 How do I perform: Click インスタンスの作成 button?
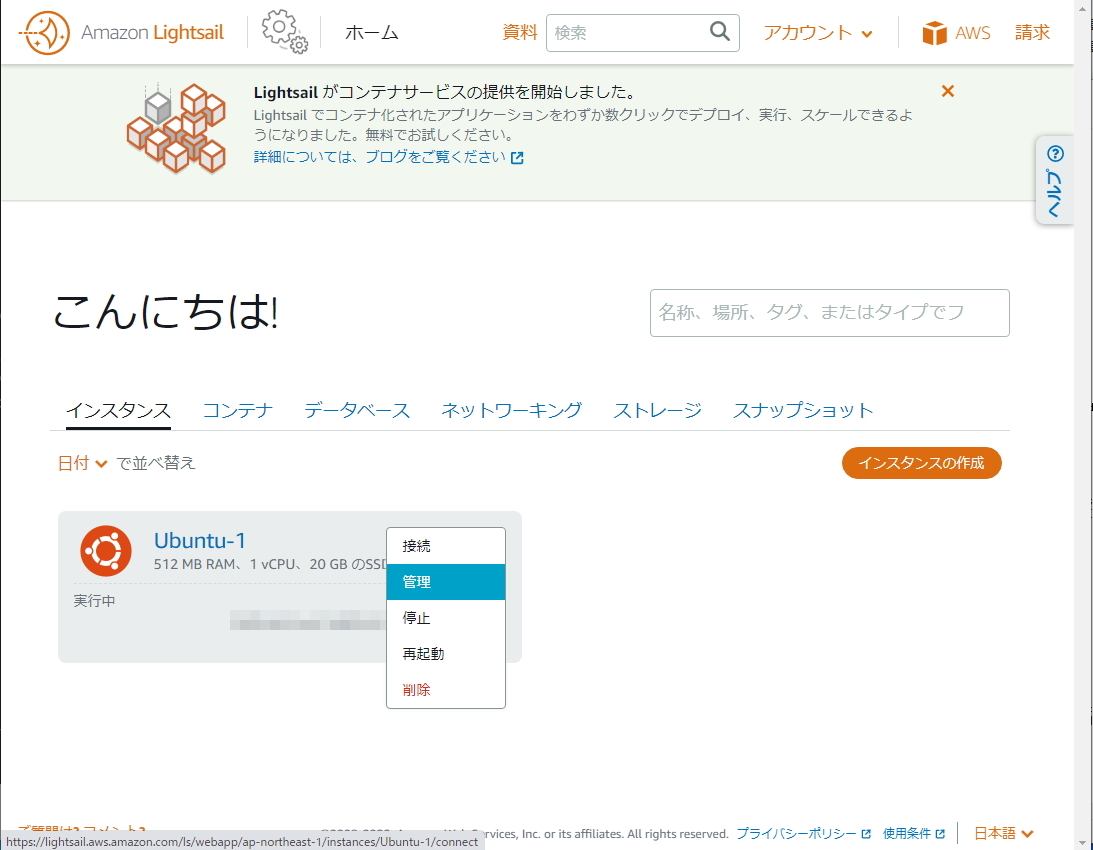pos(922,463)
